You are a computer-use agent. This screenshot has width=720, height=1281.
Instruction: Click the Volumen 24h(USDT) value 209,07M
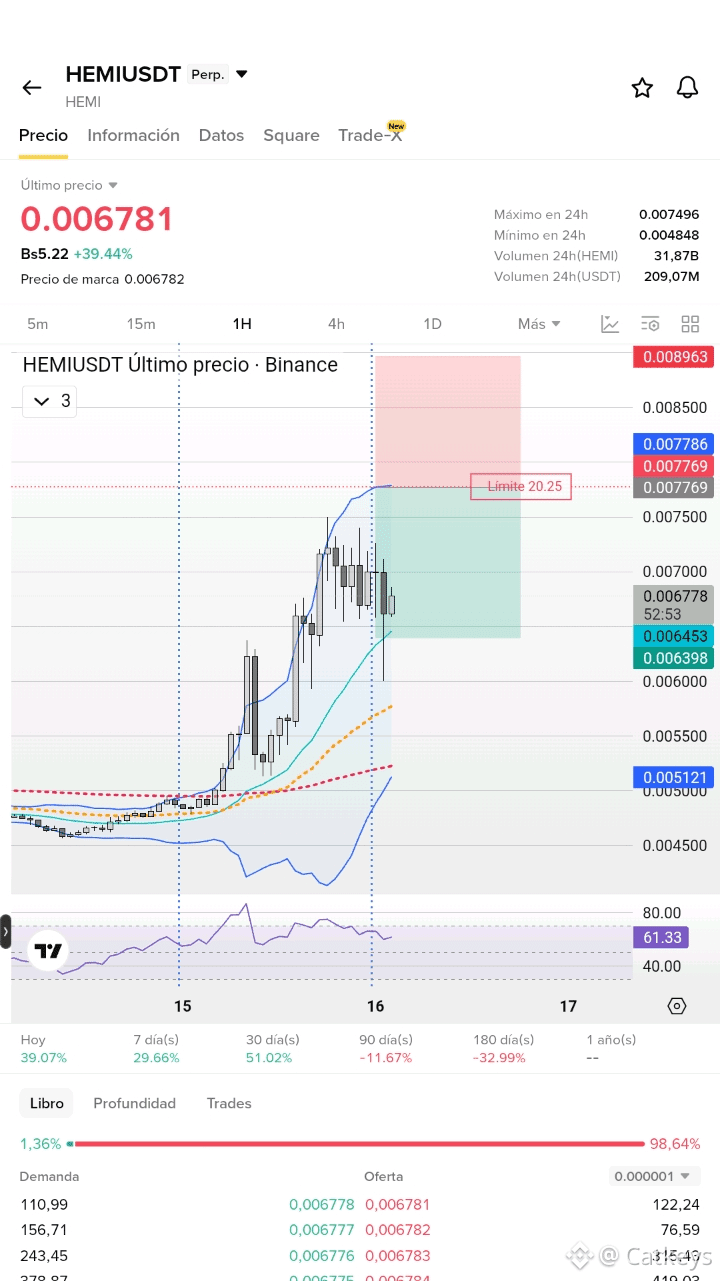point(671,276)
